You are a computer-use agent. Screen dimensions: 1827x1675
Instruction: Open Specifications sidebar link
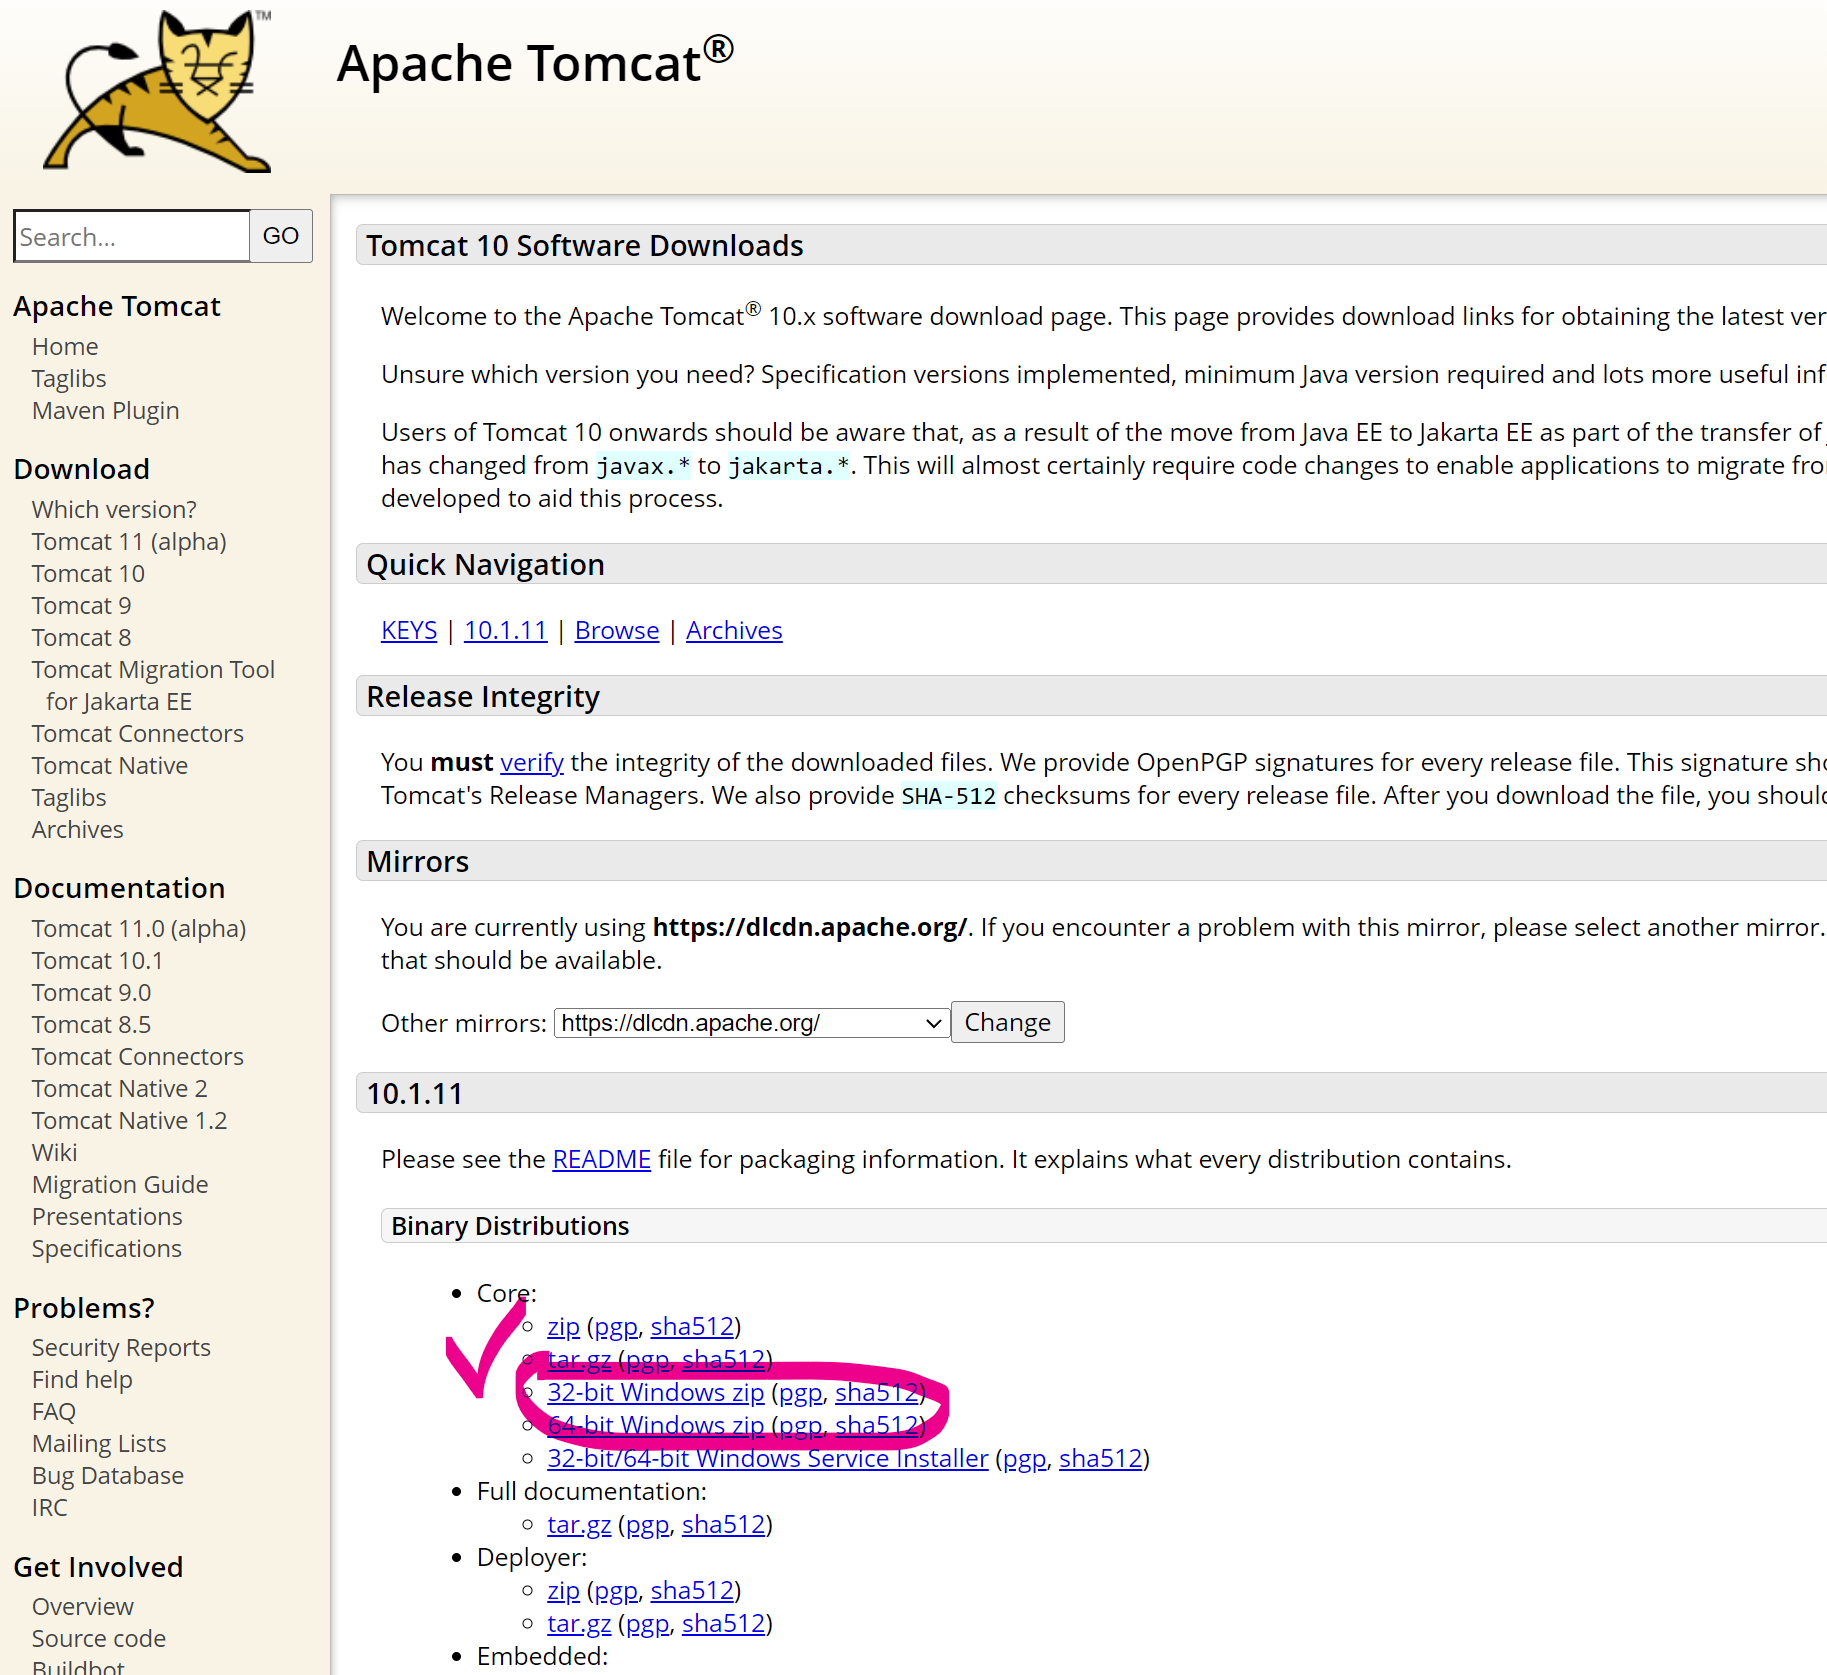pos(107,1248)
